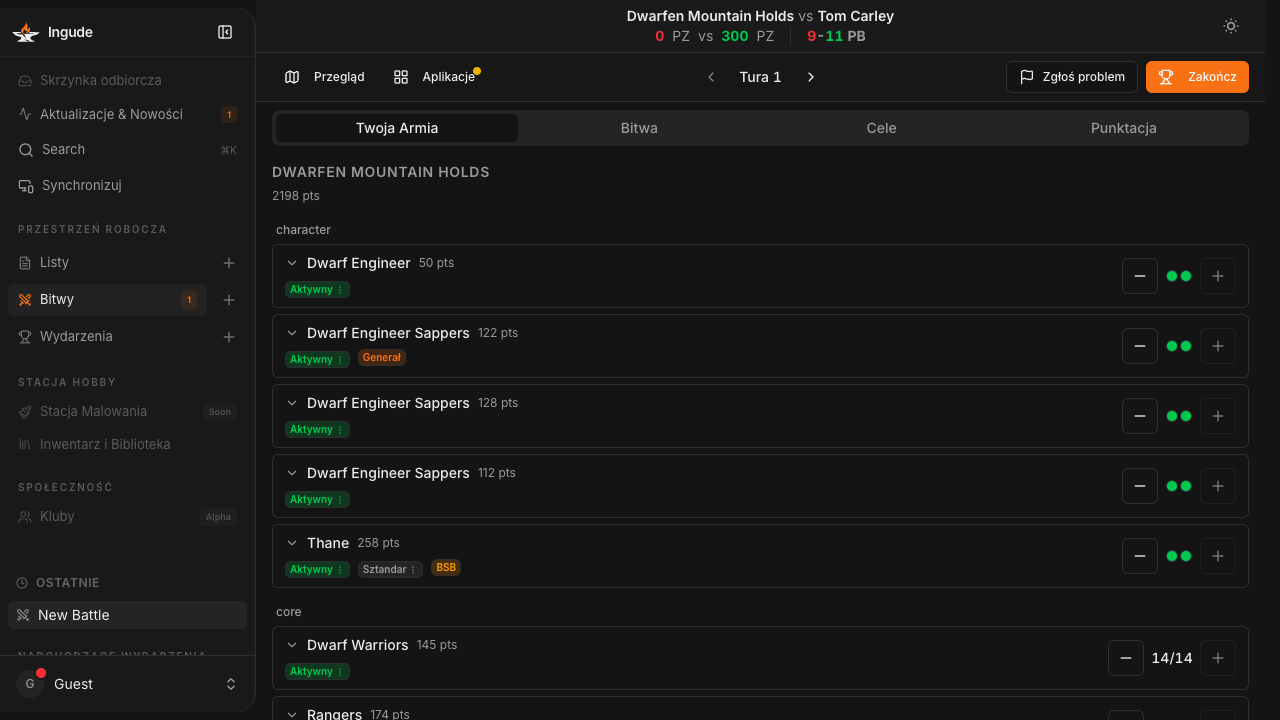Switch to the Twoja Armia tab
Image resolution: width=1280 pixels, height=720 pixels.
pyautogui.click(x=397, y=128)
